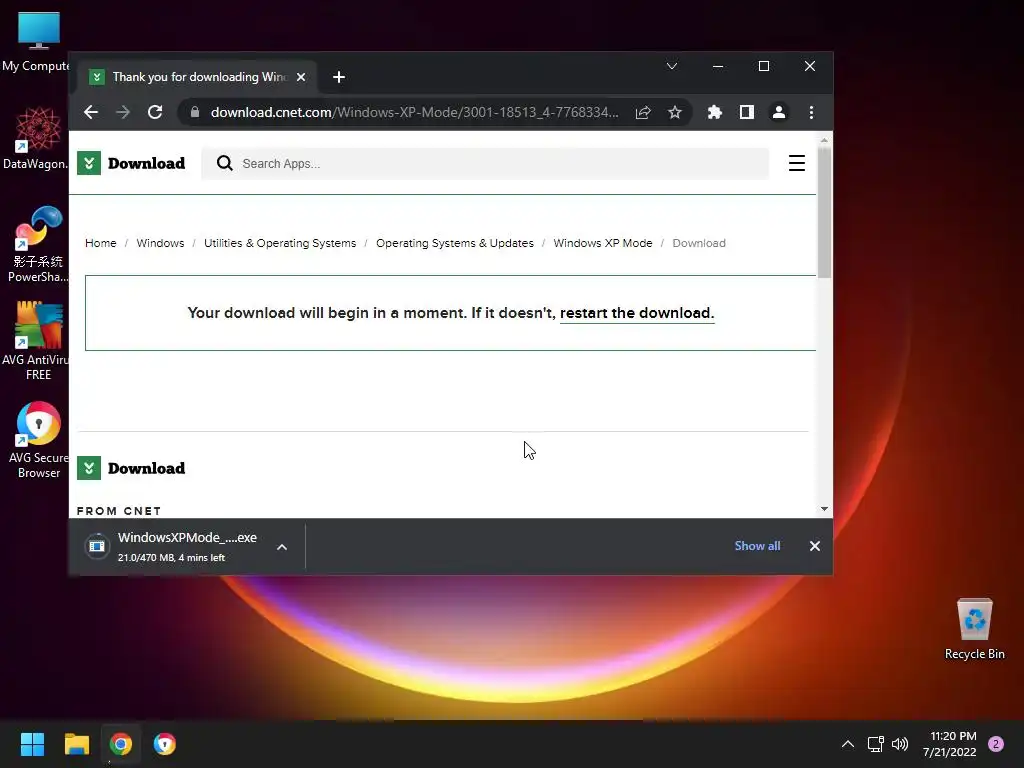The image size is (1024, 768).
Task: Click the Chrome taskbar icon
Action: [x=121, y=744]
